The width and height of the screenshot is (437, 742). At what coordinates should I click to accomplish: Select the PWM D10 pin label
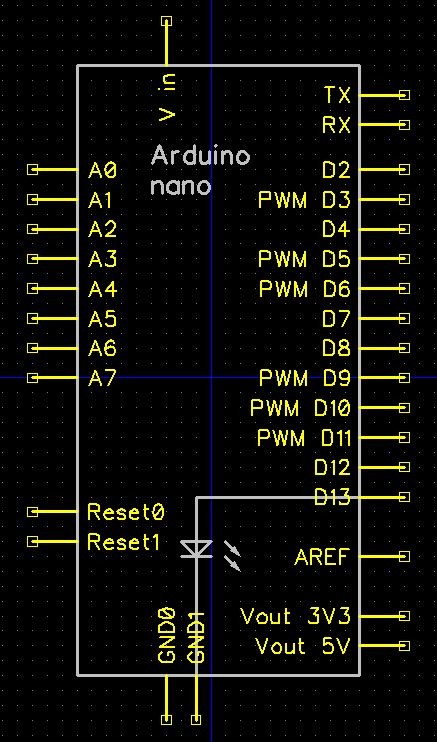pos(301,407)
